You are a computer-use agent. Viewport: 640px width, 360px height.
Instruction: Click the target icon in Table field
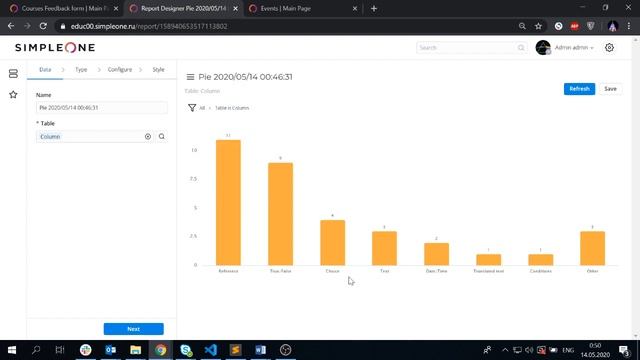coord(148,137)
